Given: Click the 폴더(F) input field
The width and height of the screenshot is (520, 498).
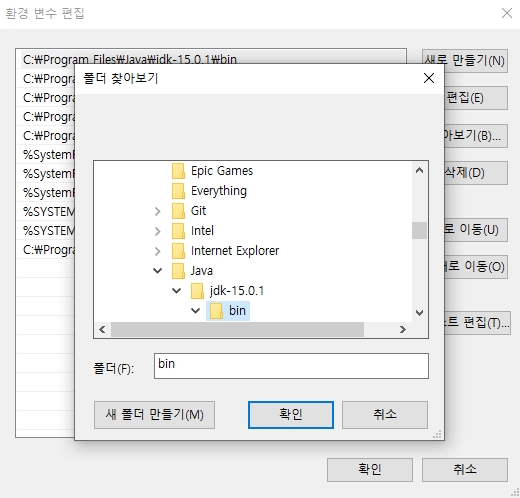Looking at the screenshot, I should [x=291, y=366].
